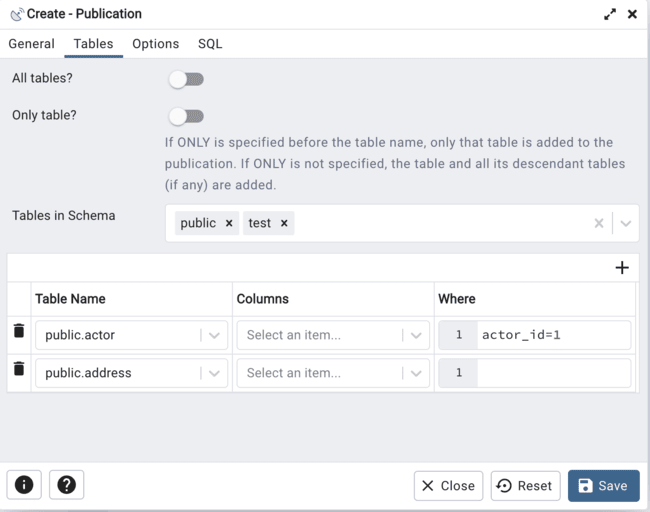Viewport: 650px width, 512px height.
Task: Open Columns selector for public.actor row
Action: (x=416, y=335)
